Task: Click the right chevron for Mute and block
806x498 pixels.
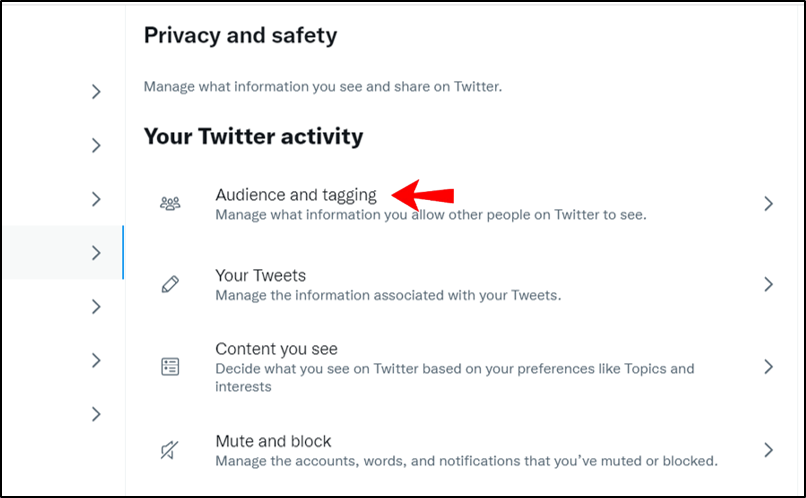Action: (x=768, y=450)
